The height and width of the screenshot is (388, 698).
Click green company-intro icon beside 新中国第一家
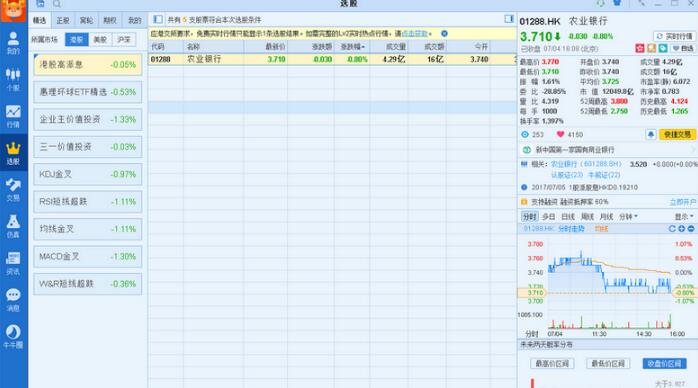pyautogui.click(x=527, y=150)
